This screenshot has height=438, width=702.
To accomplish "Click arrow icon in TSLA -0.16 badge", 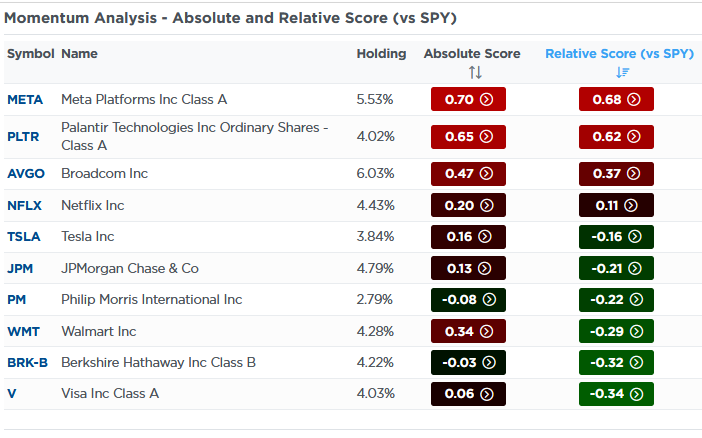I will click(x=636, y=237).
